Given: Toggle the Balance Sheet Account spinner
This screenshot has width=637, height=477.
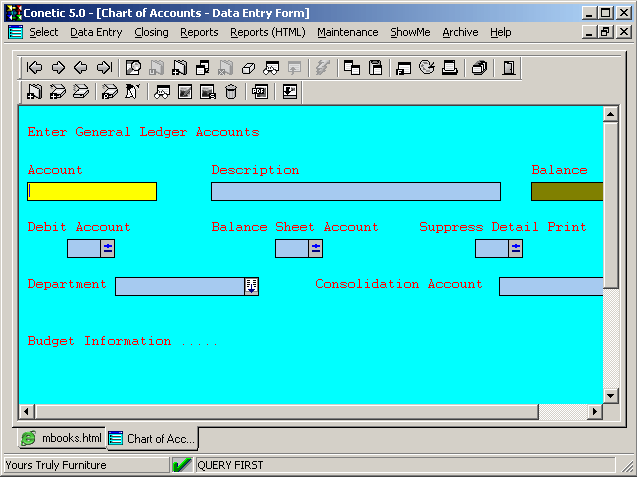Looking at the screenshot, I should 316,248.
